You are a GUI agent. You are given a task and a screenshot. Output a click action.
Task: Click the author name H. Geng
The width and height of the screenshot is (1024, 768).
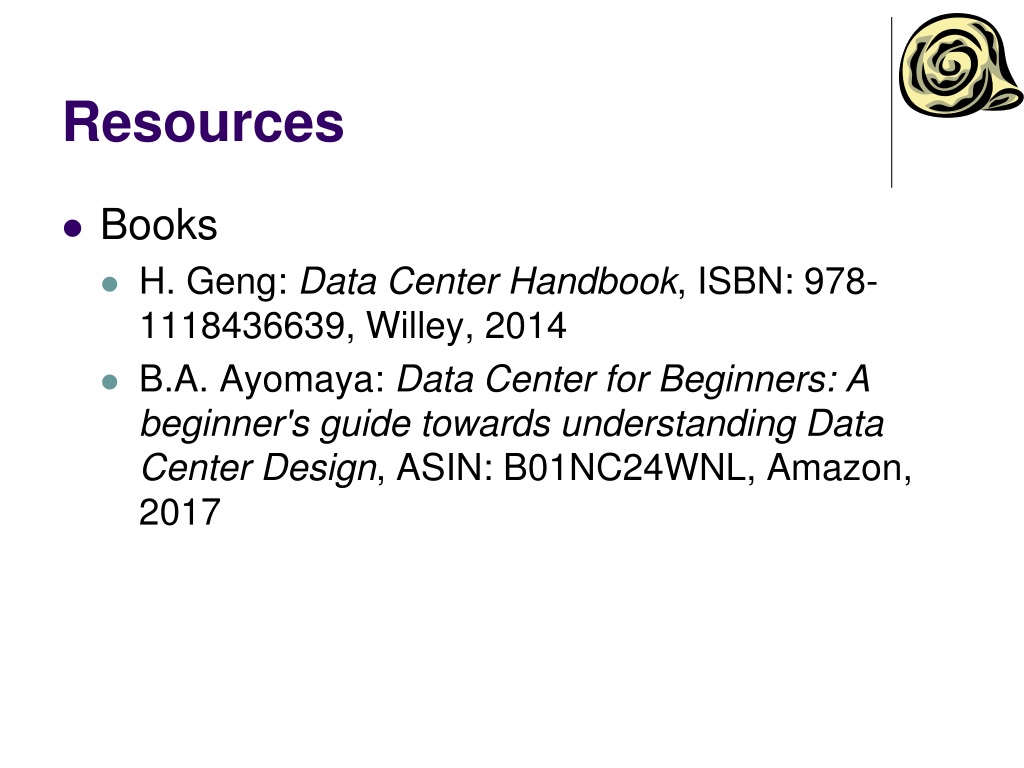click(214, 284)
